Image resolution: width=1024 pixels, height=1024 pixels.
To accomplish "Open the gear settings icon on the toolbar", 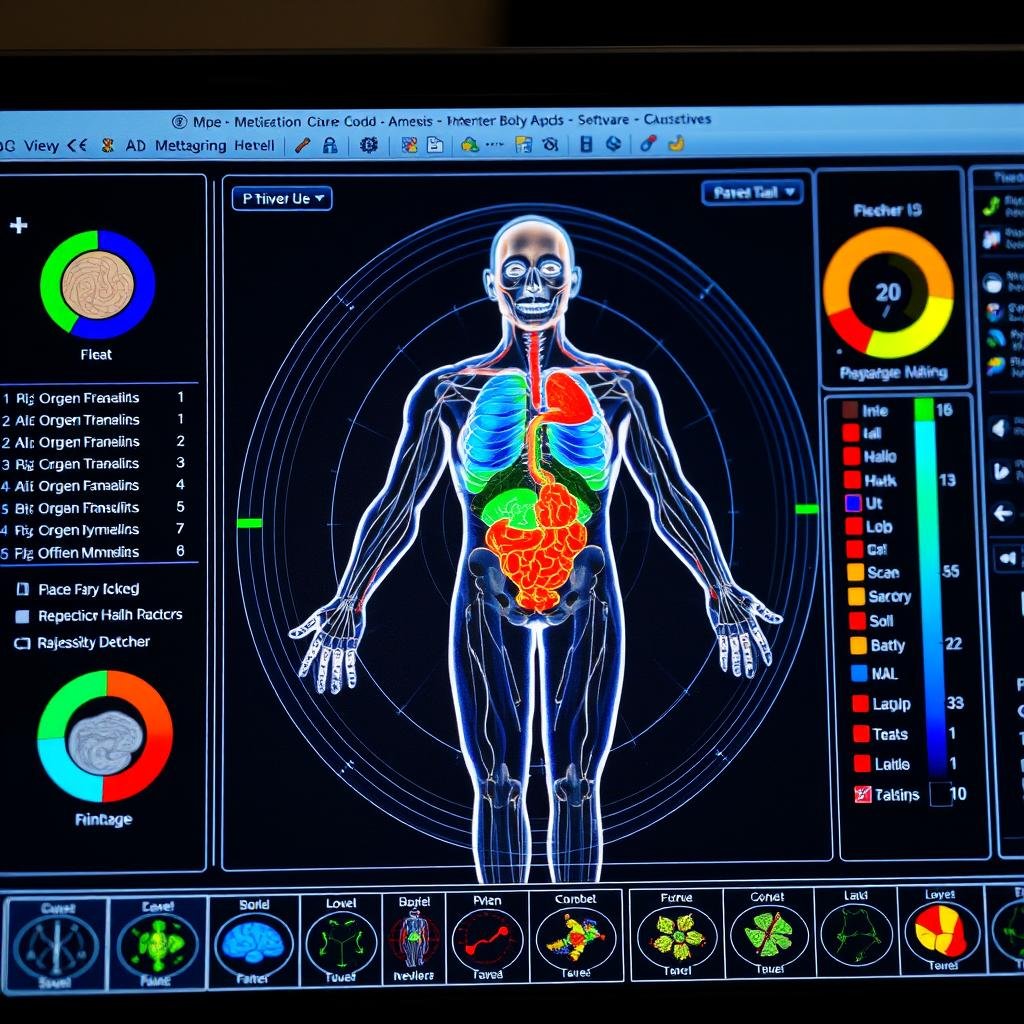I will coord(371,146).
